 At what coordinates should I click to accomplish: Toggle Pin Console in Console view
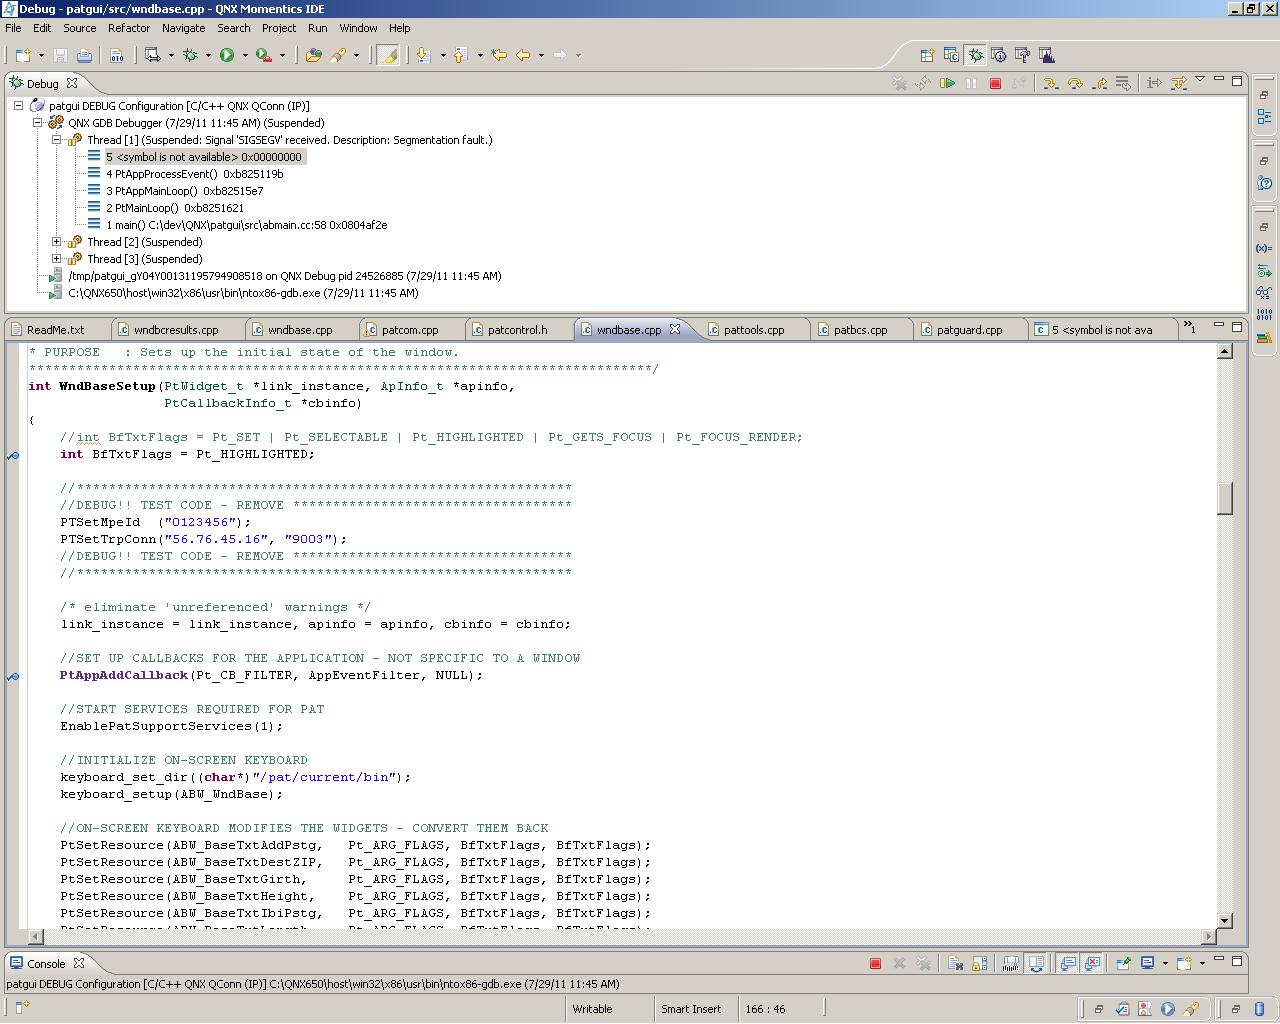click(1124, 964)
